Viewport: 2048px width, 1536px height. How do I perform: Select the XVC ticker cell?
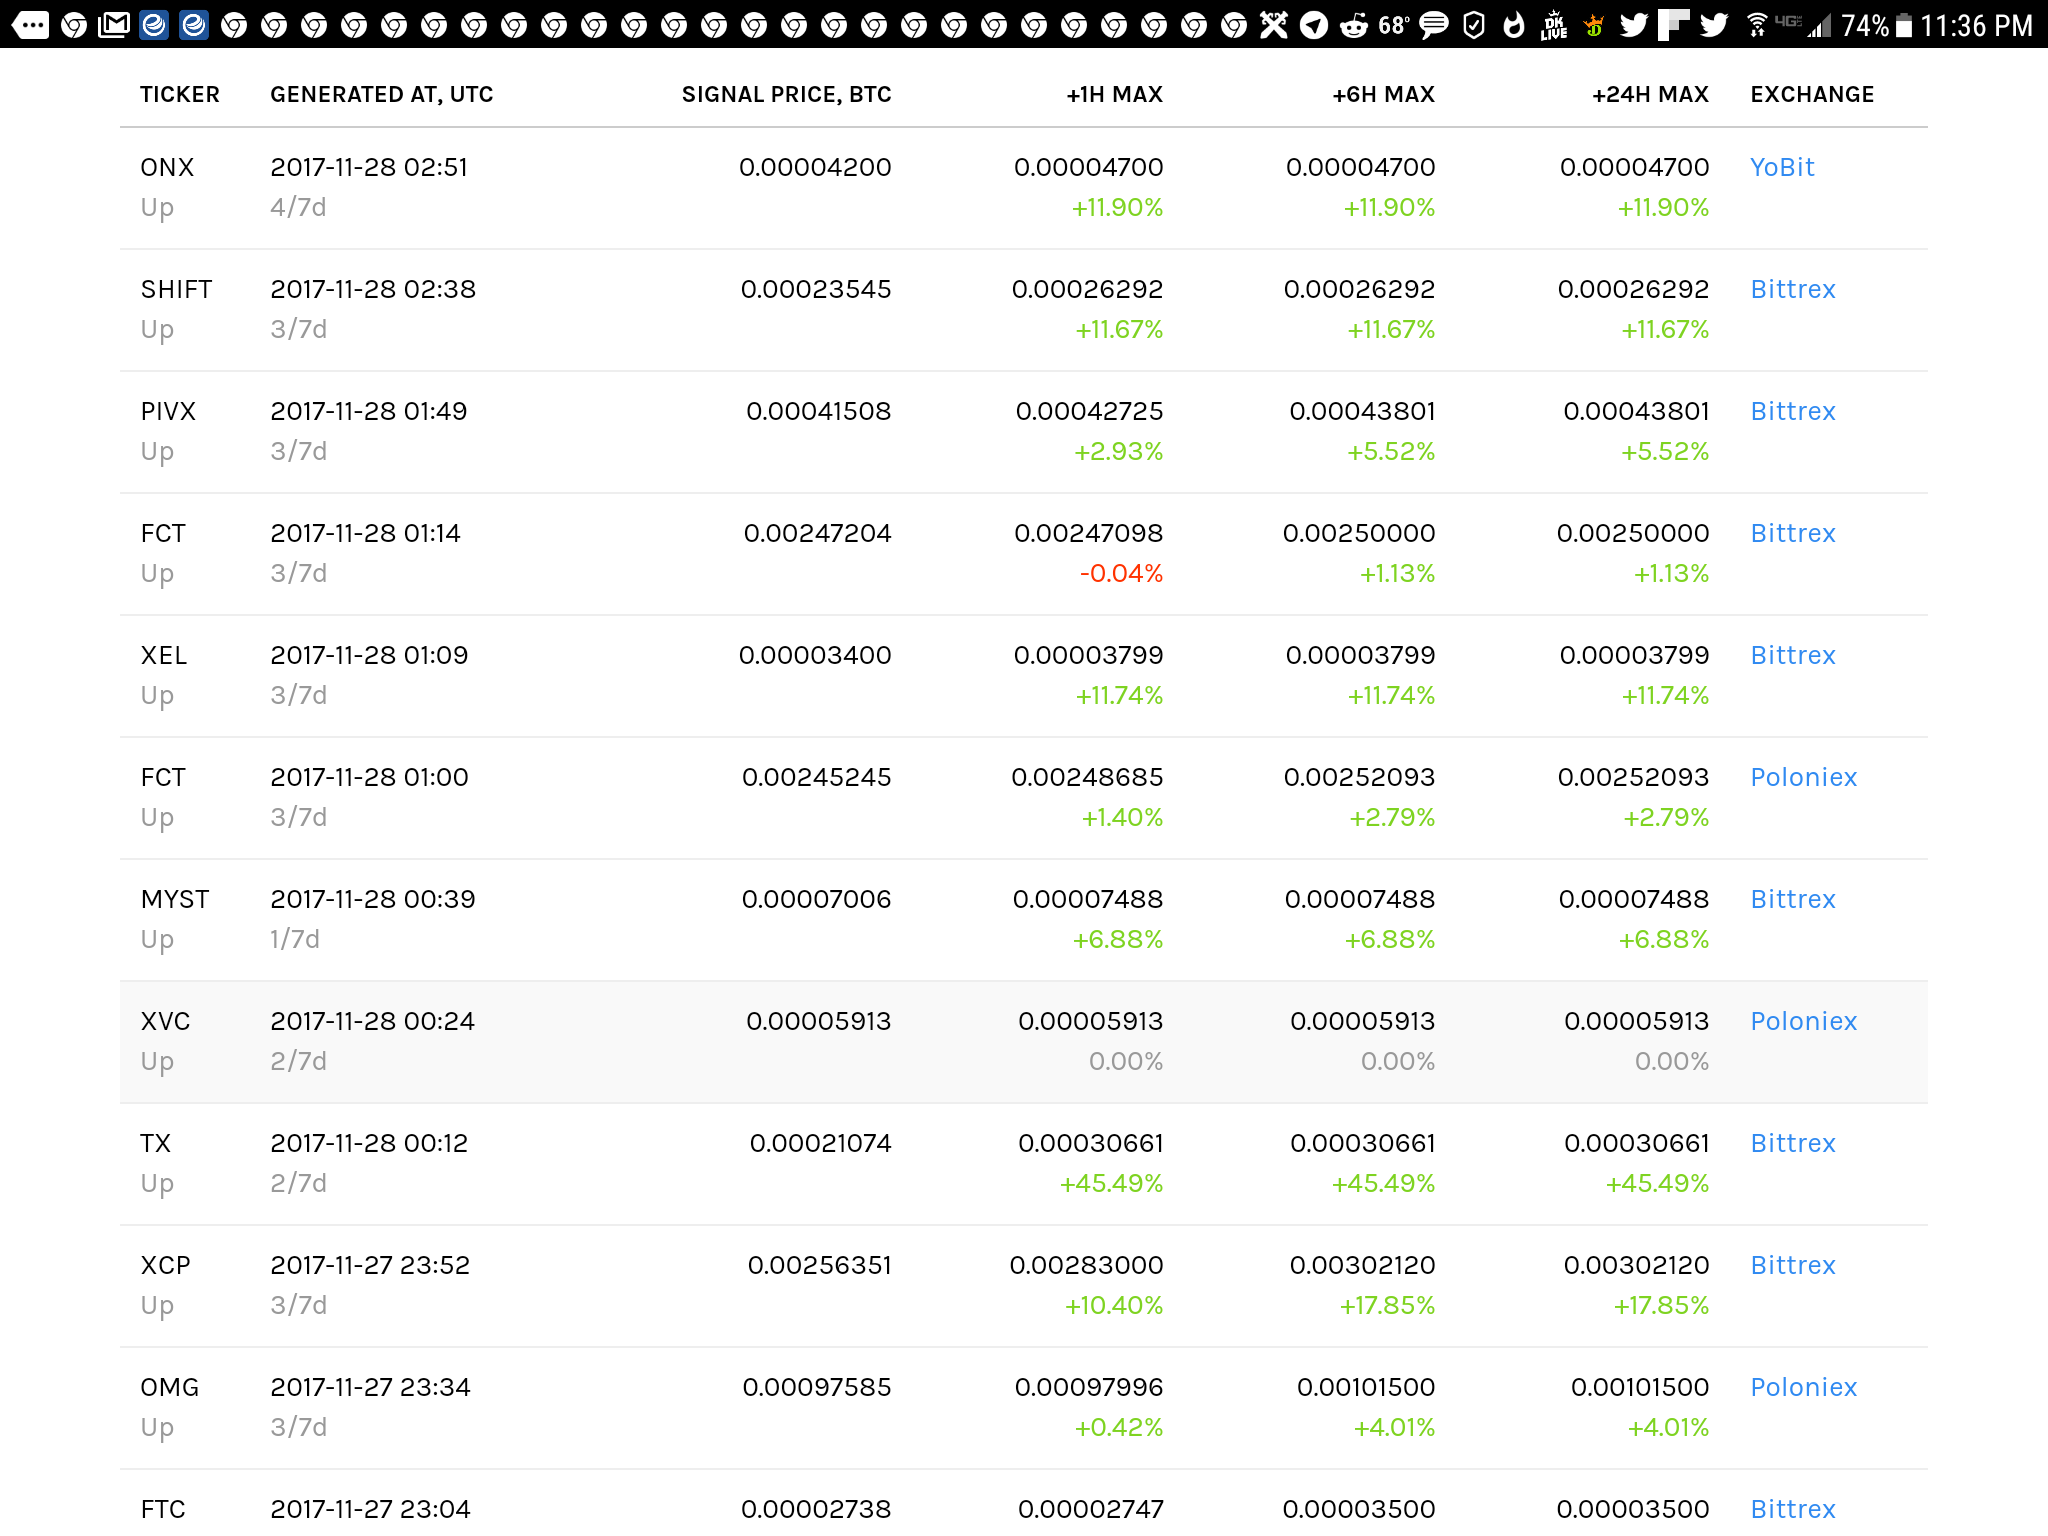(x=165, y=1021)
